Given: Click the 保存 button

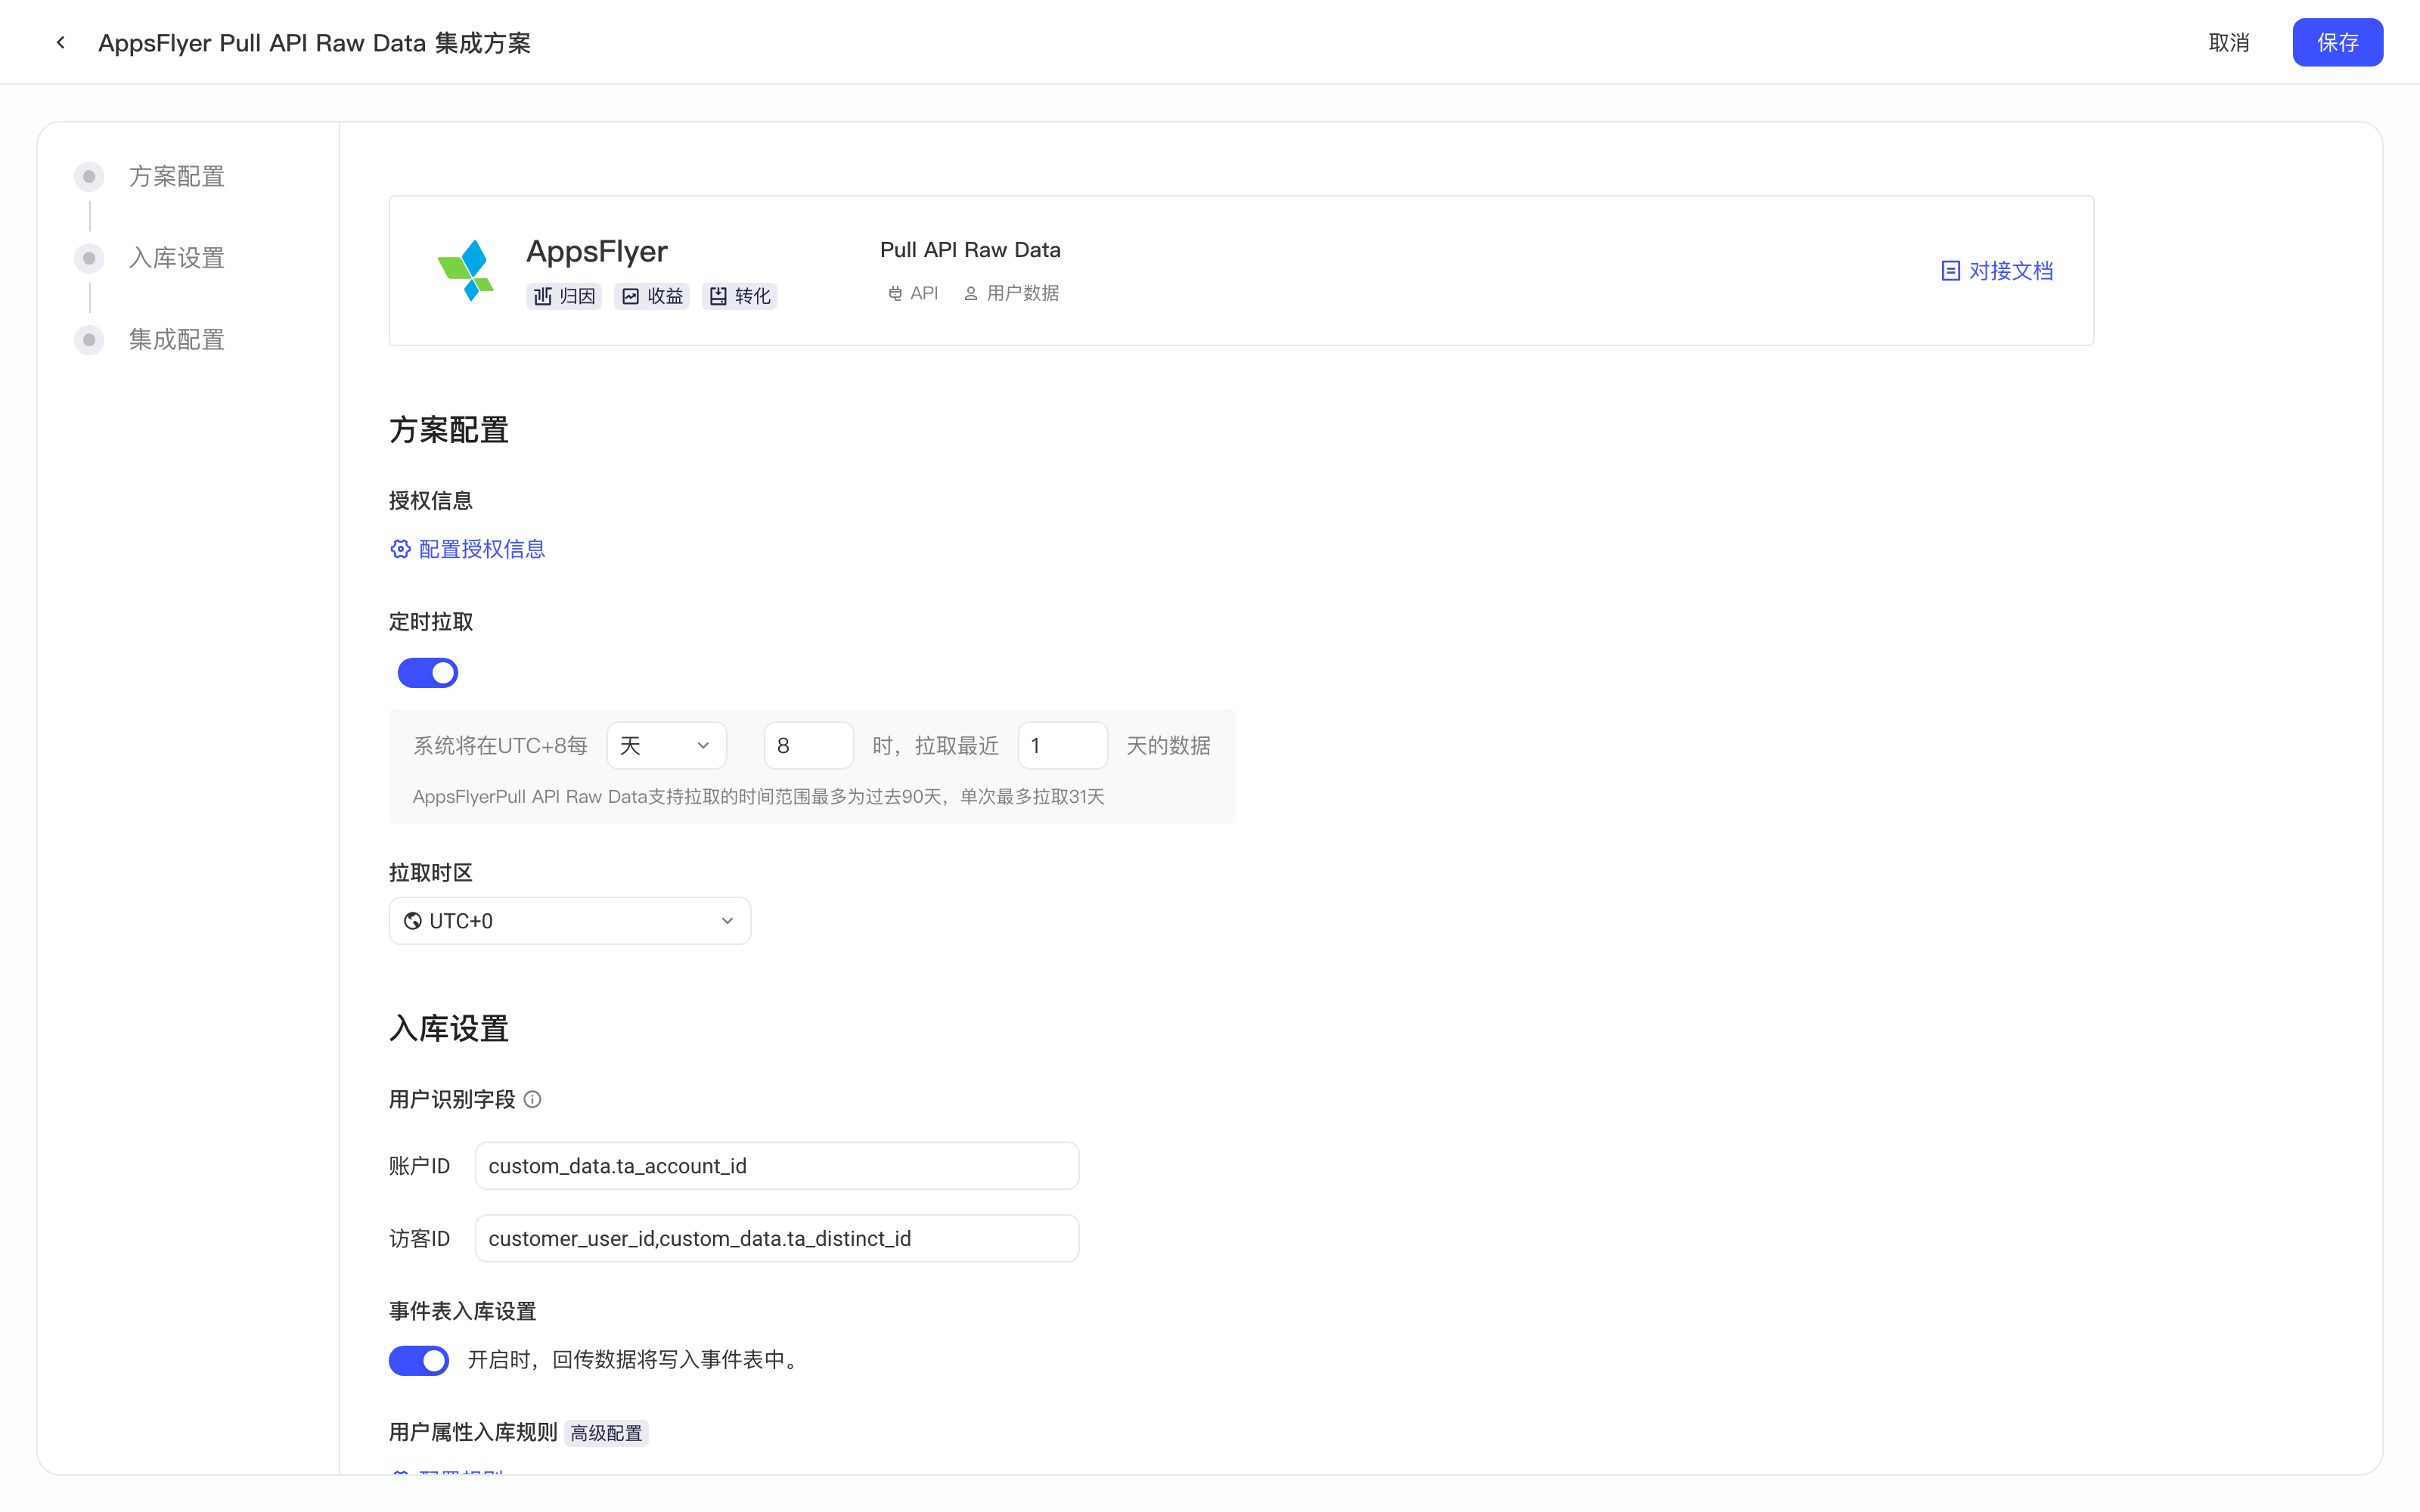Looking at the screenshot, I should coord(2337,42).
